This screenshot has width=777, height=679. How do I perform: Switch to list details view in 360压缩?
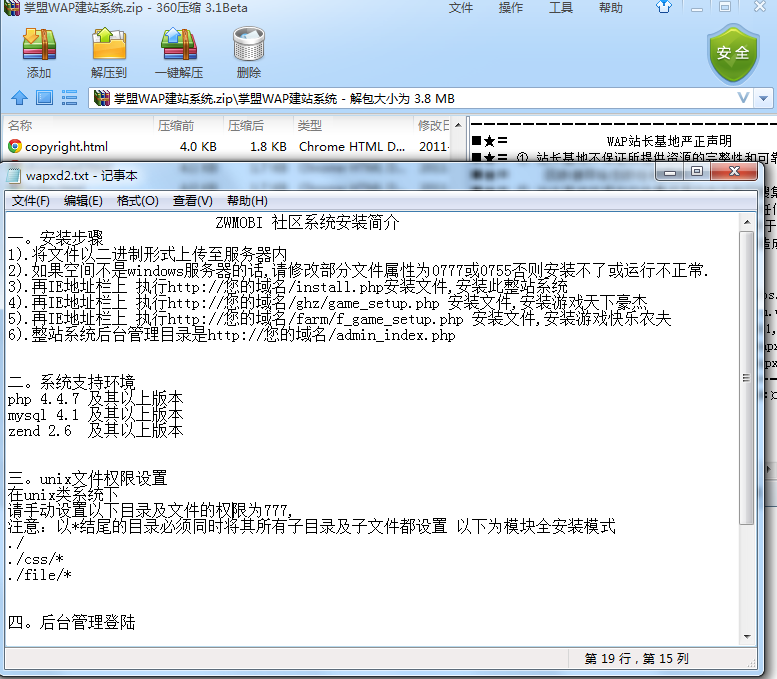click(x=69, y=98)
